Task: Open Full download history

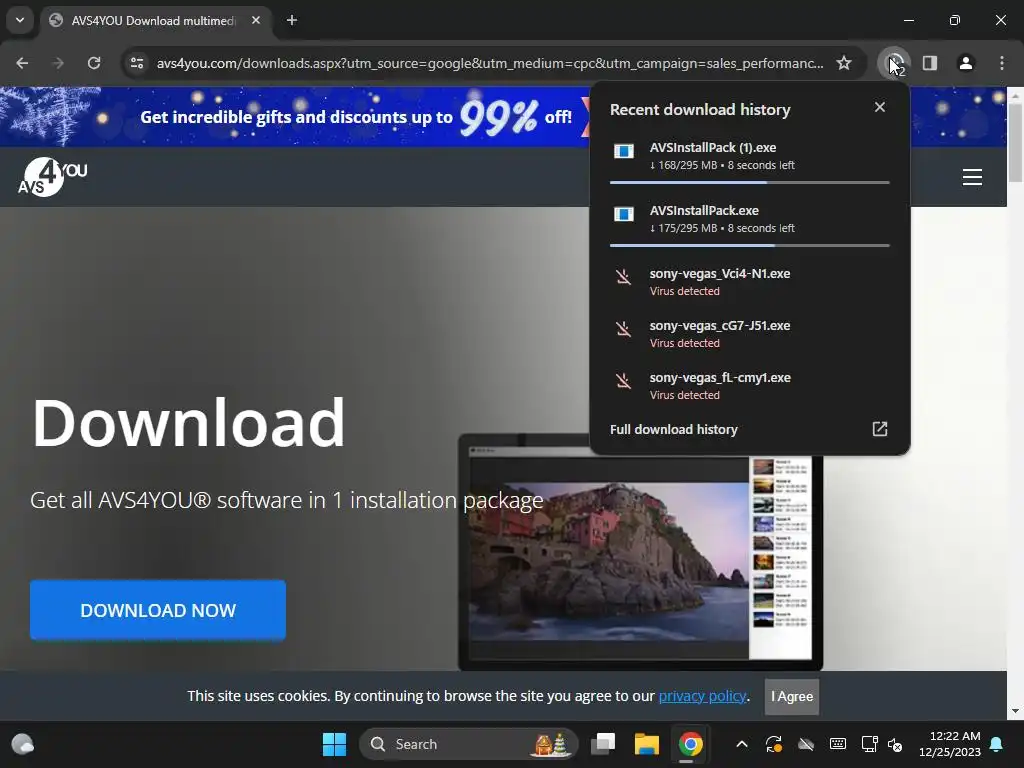Action: [x=673, y=429]
